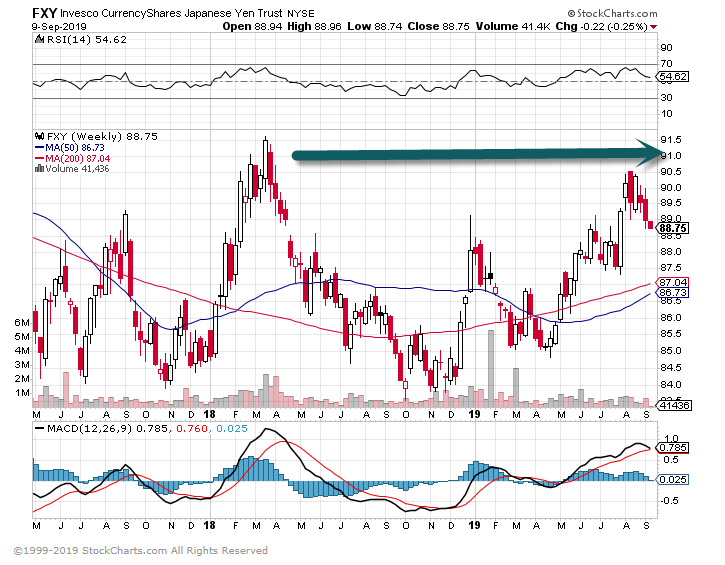Click the Volume 41.4K header value
Viewport: 725px width, 565px height.
coord(513,26)
